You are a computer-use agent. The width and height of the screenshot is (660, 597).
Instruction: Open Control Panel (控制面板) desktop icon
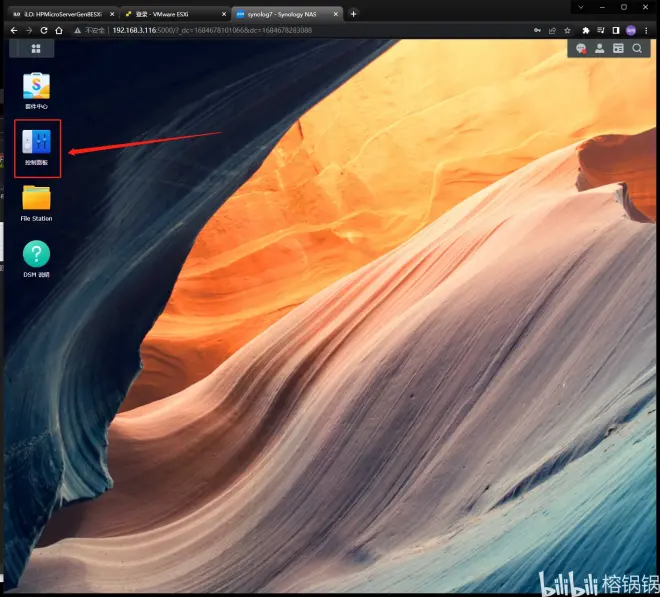point(37,147)
